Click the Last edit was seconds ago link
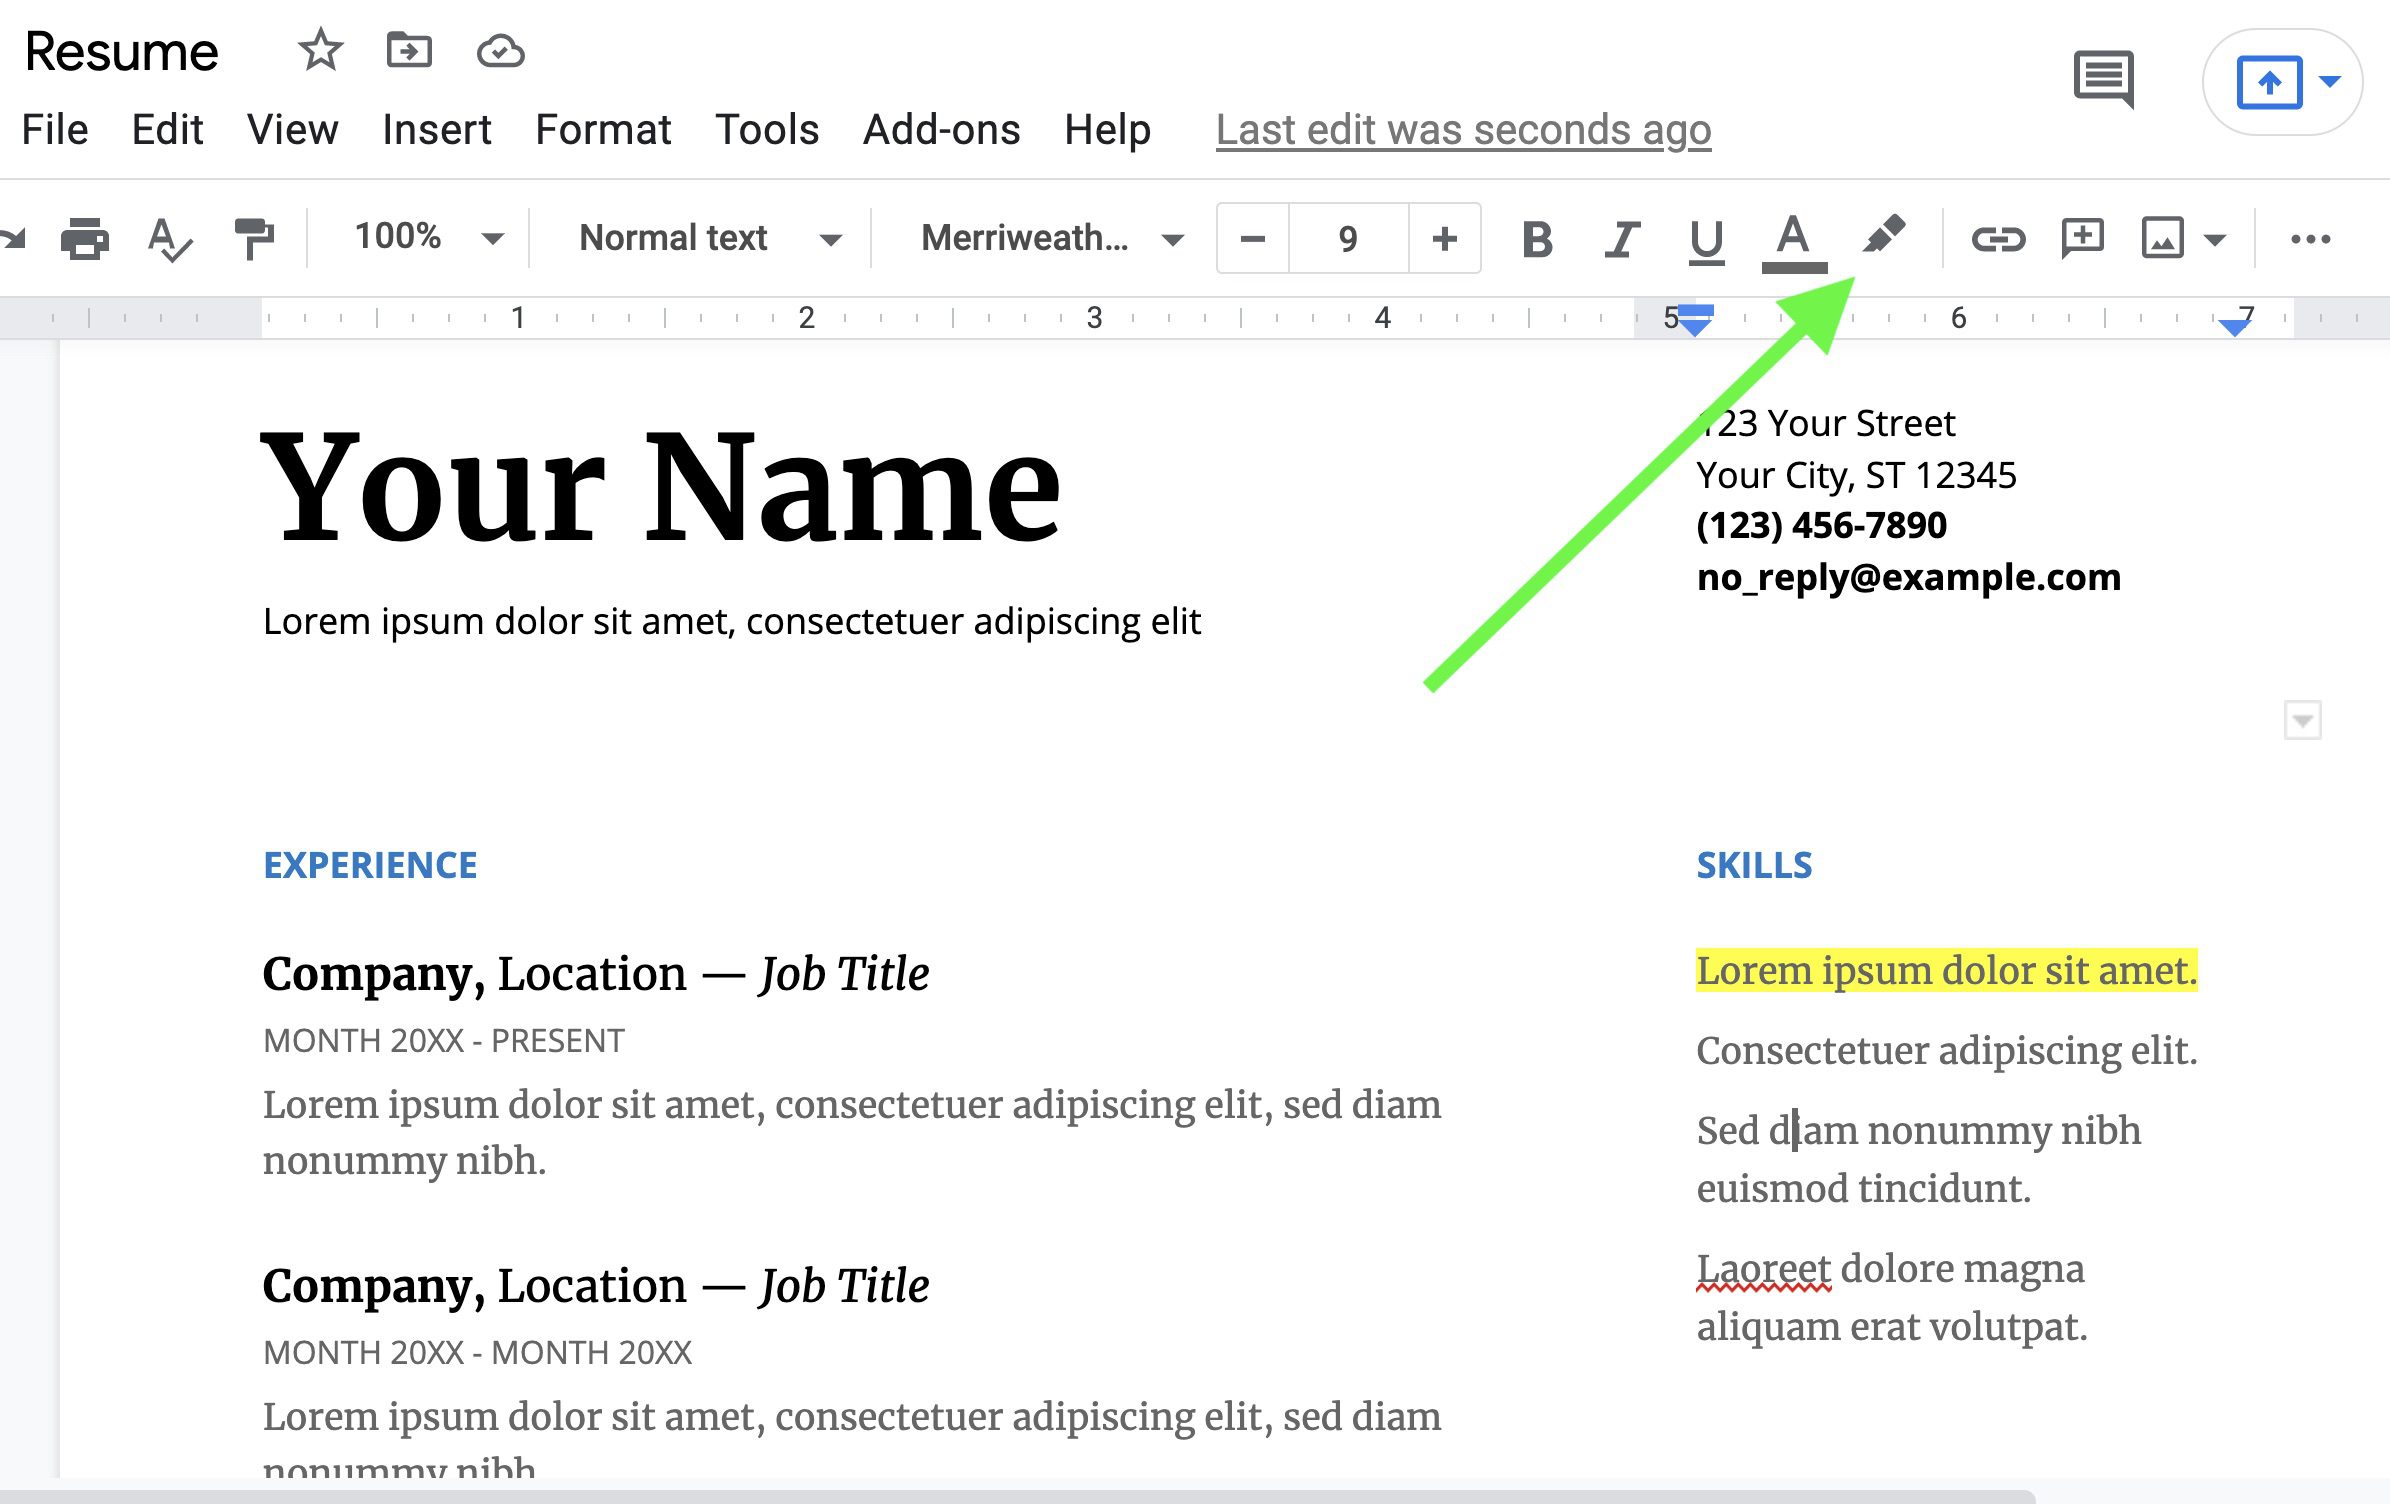 [x=1463, y=130]
